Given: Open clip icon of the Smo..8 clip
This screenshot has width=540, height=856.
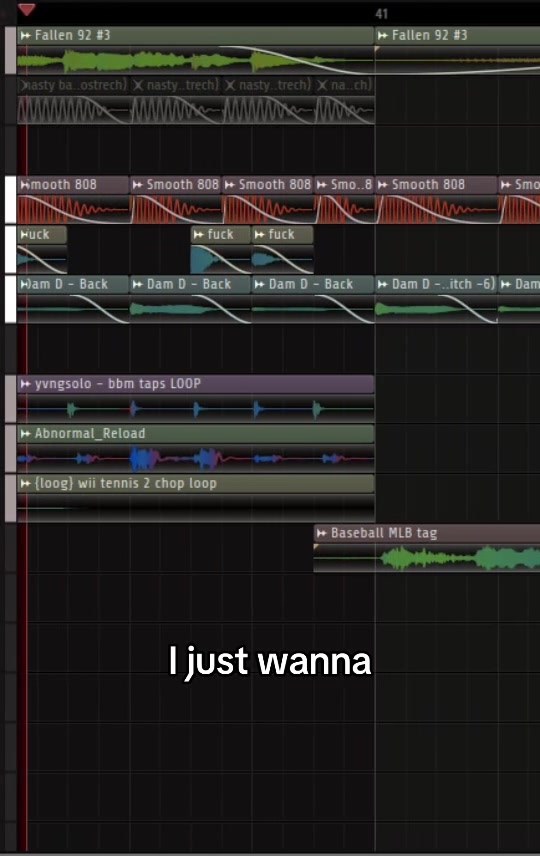Looking at the screenshot, I should pyautogui.click(x=322, y=185).
